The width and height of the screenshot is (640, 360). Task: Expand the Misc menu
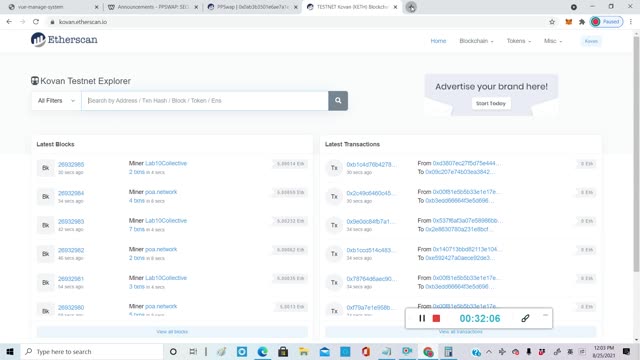(553, 41)
